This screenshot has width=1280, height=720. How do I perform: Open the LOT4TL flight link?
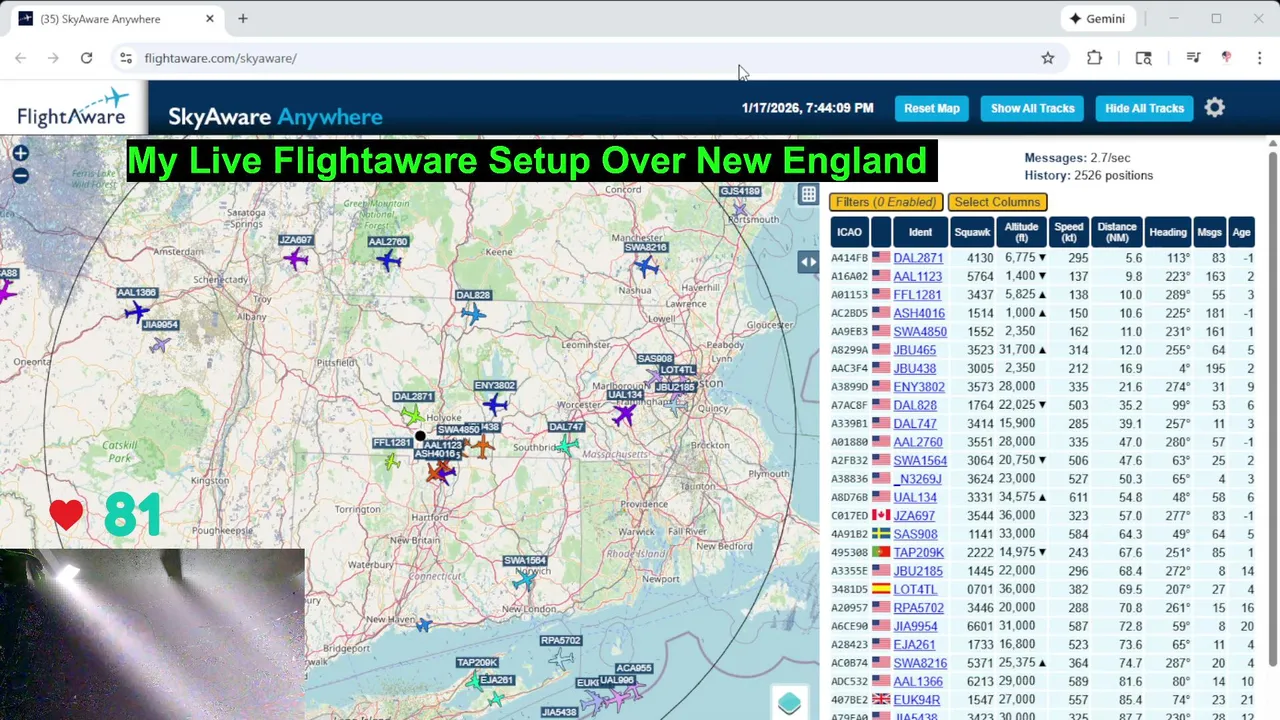pyautogui.click(x=916, y=590)
